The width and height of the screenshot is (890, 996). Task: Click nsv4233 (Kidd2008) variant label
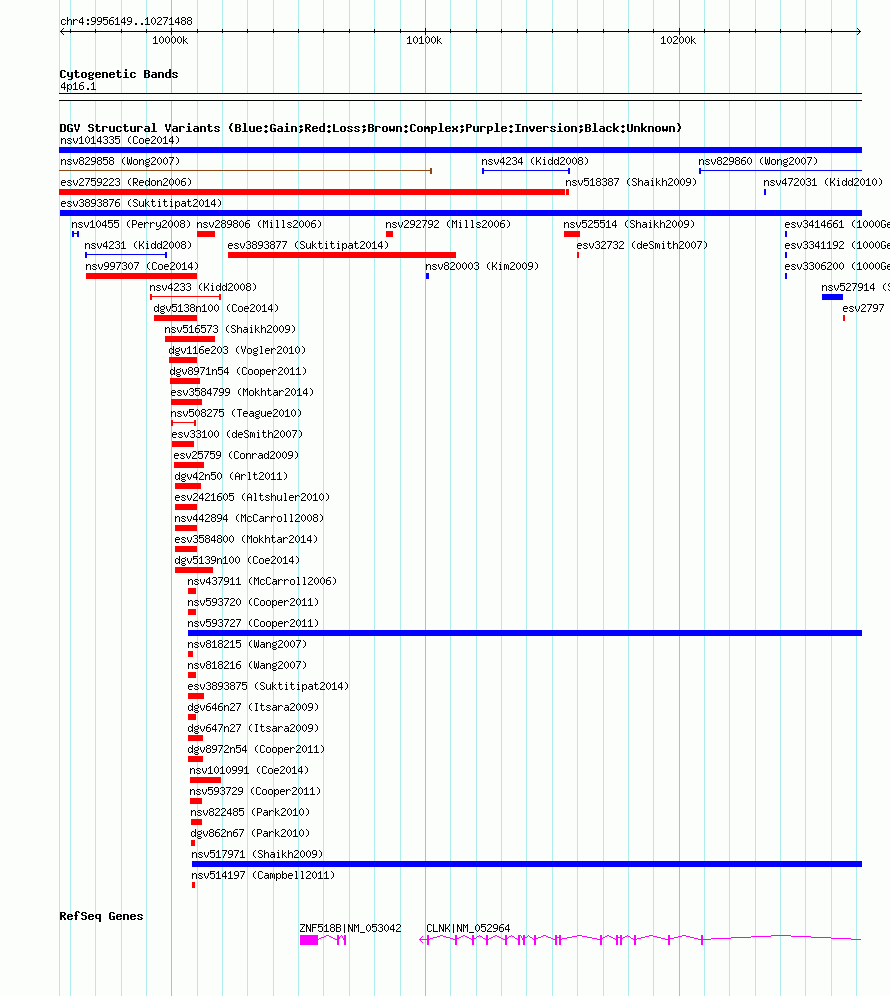click(203, 287)
